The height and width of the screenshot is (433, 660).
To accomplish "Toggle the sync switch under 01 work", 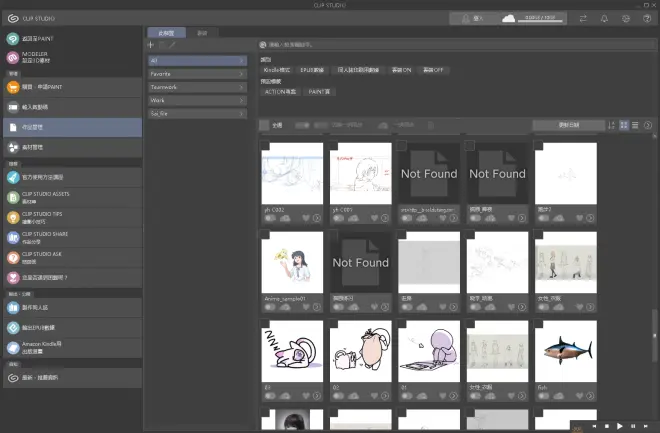I will 407,396.
